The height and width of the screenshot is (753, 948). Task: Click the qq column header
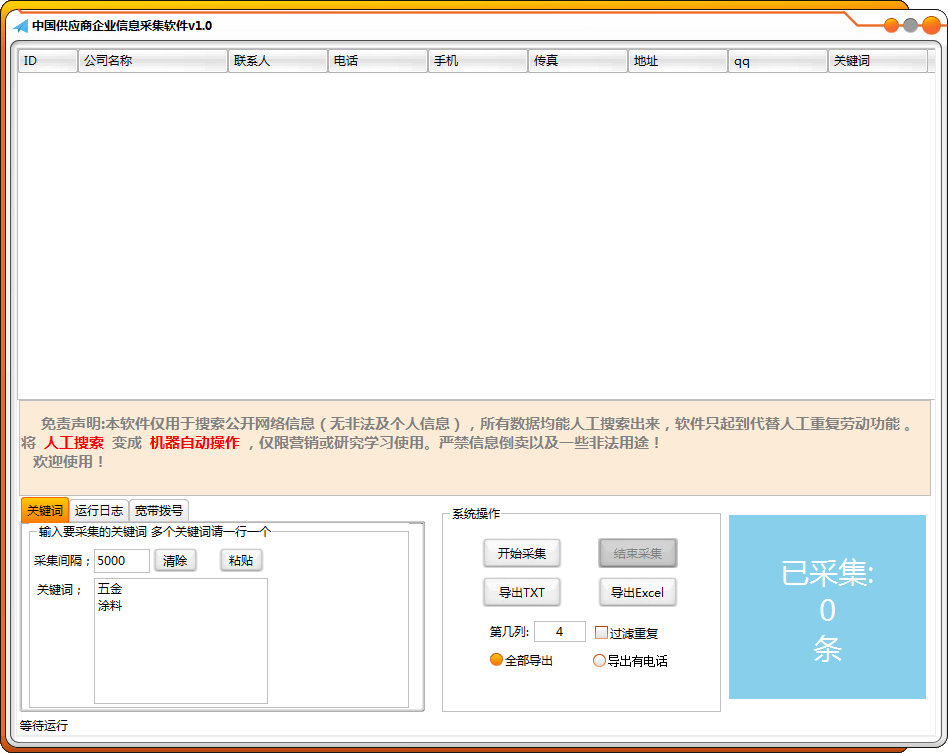[778, 61]
